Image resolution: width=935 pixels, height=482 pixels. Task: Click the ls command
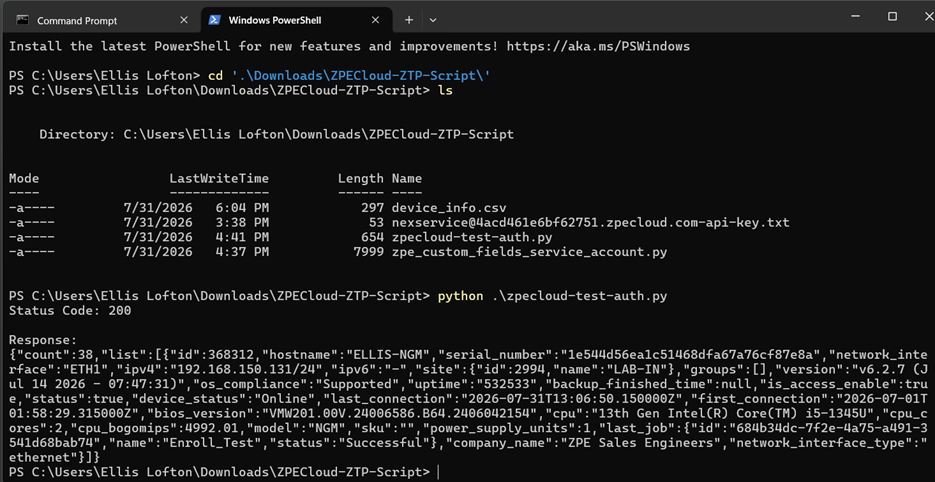pos(445,91)
